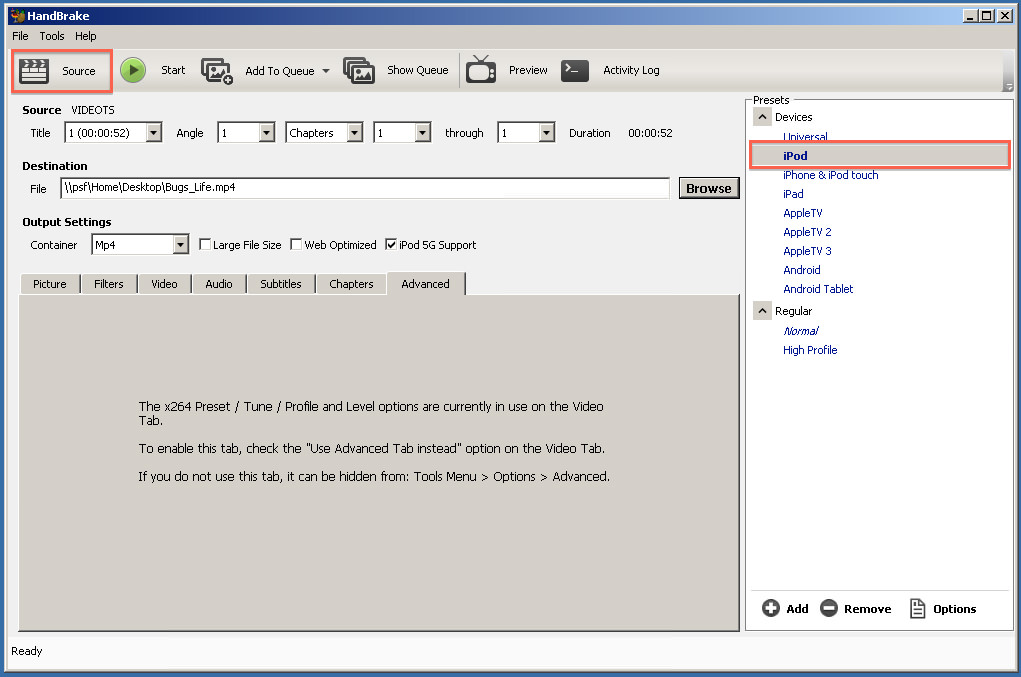
Task: Uncheck the iPod 5G Support checkbox
Action: 391,244
